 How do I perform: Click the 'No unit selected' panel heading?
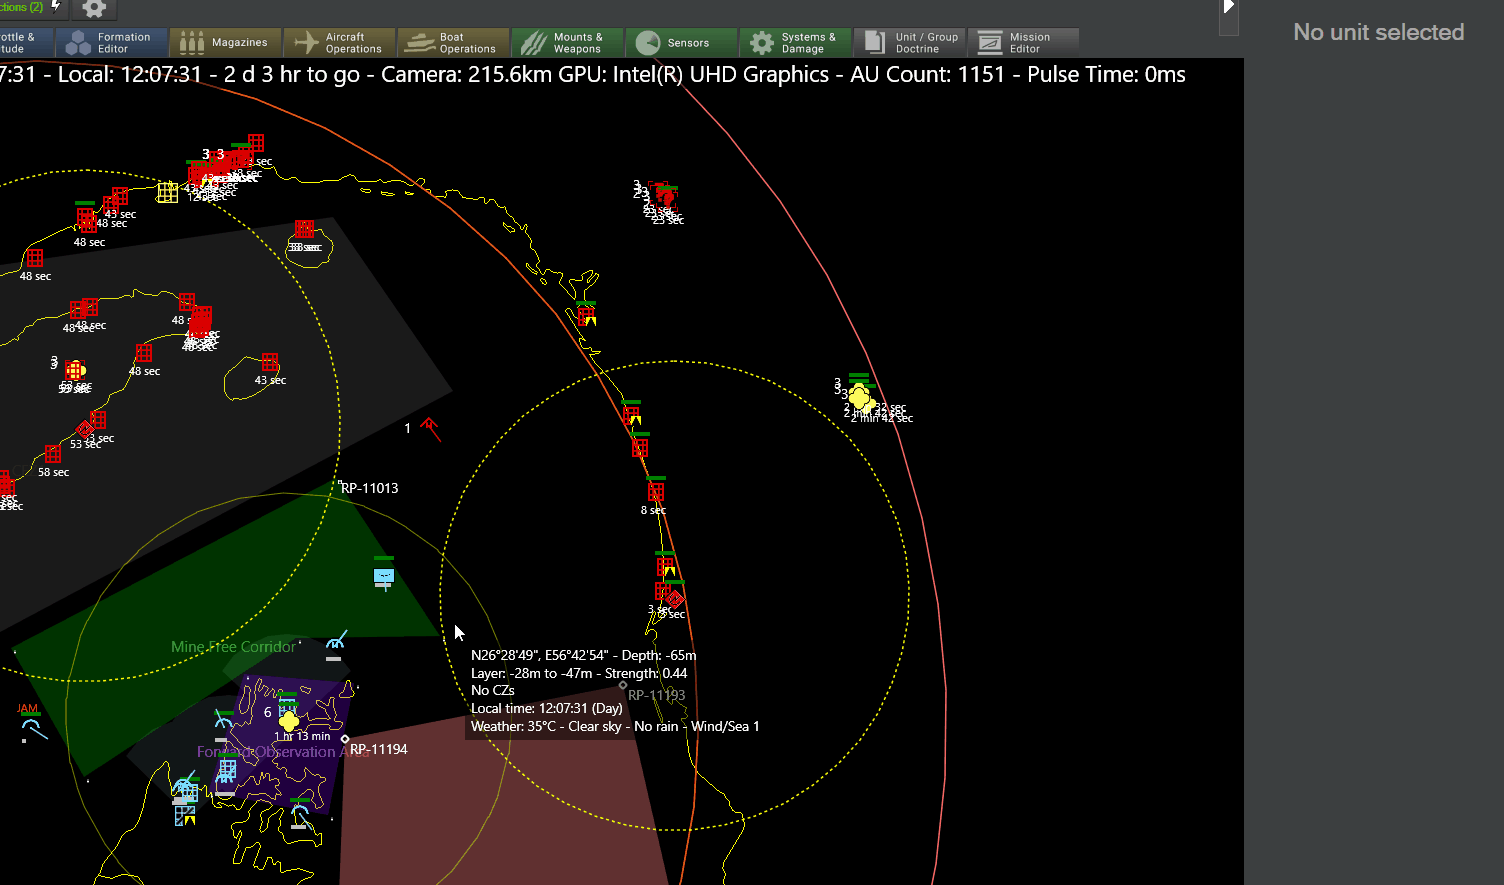[1378, 32]
